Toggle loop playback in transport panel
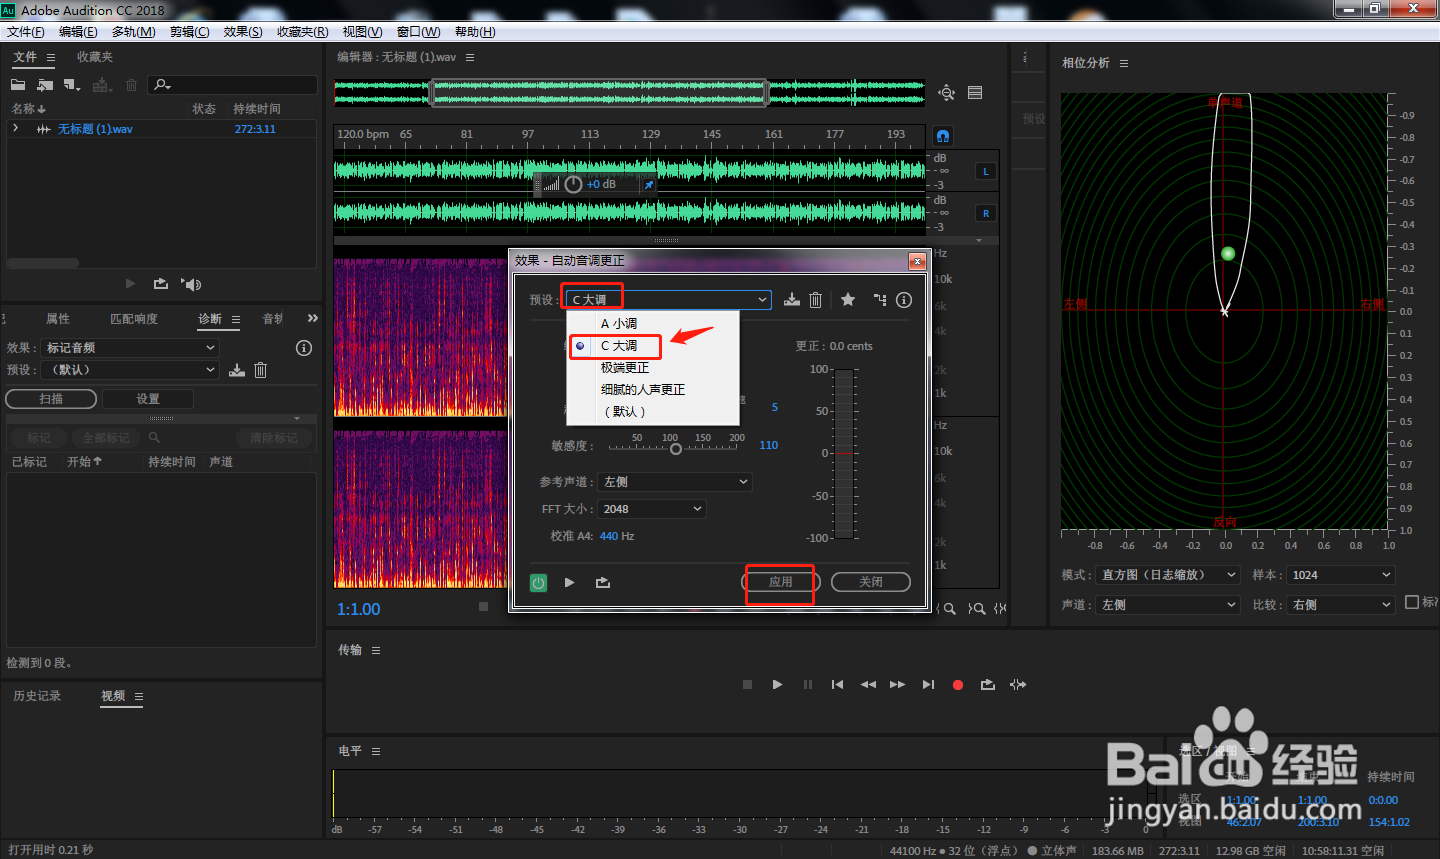 (x=988, y=685)
